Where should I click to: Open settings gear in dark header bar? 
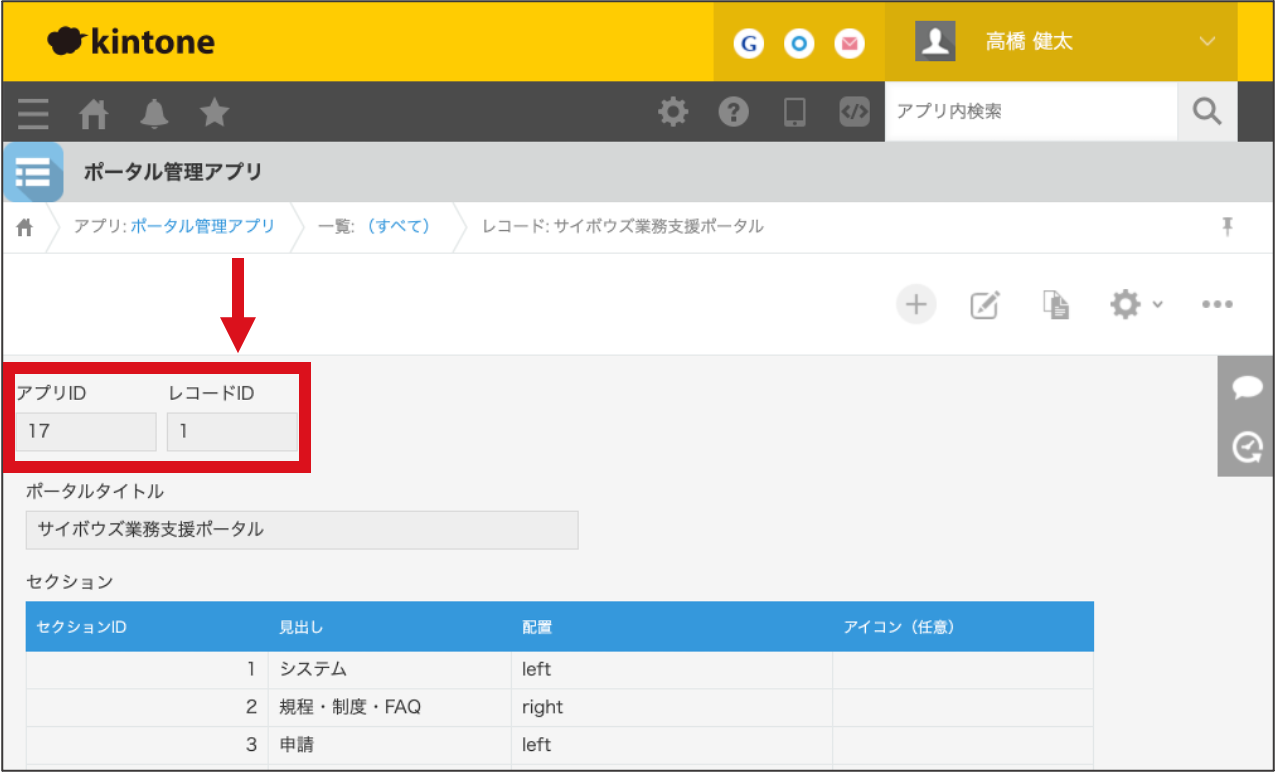coord(673,111)
